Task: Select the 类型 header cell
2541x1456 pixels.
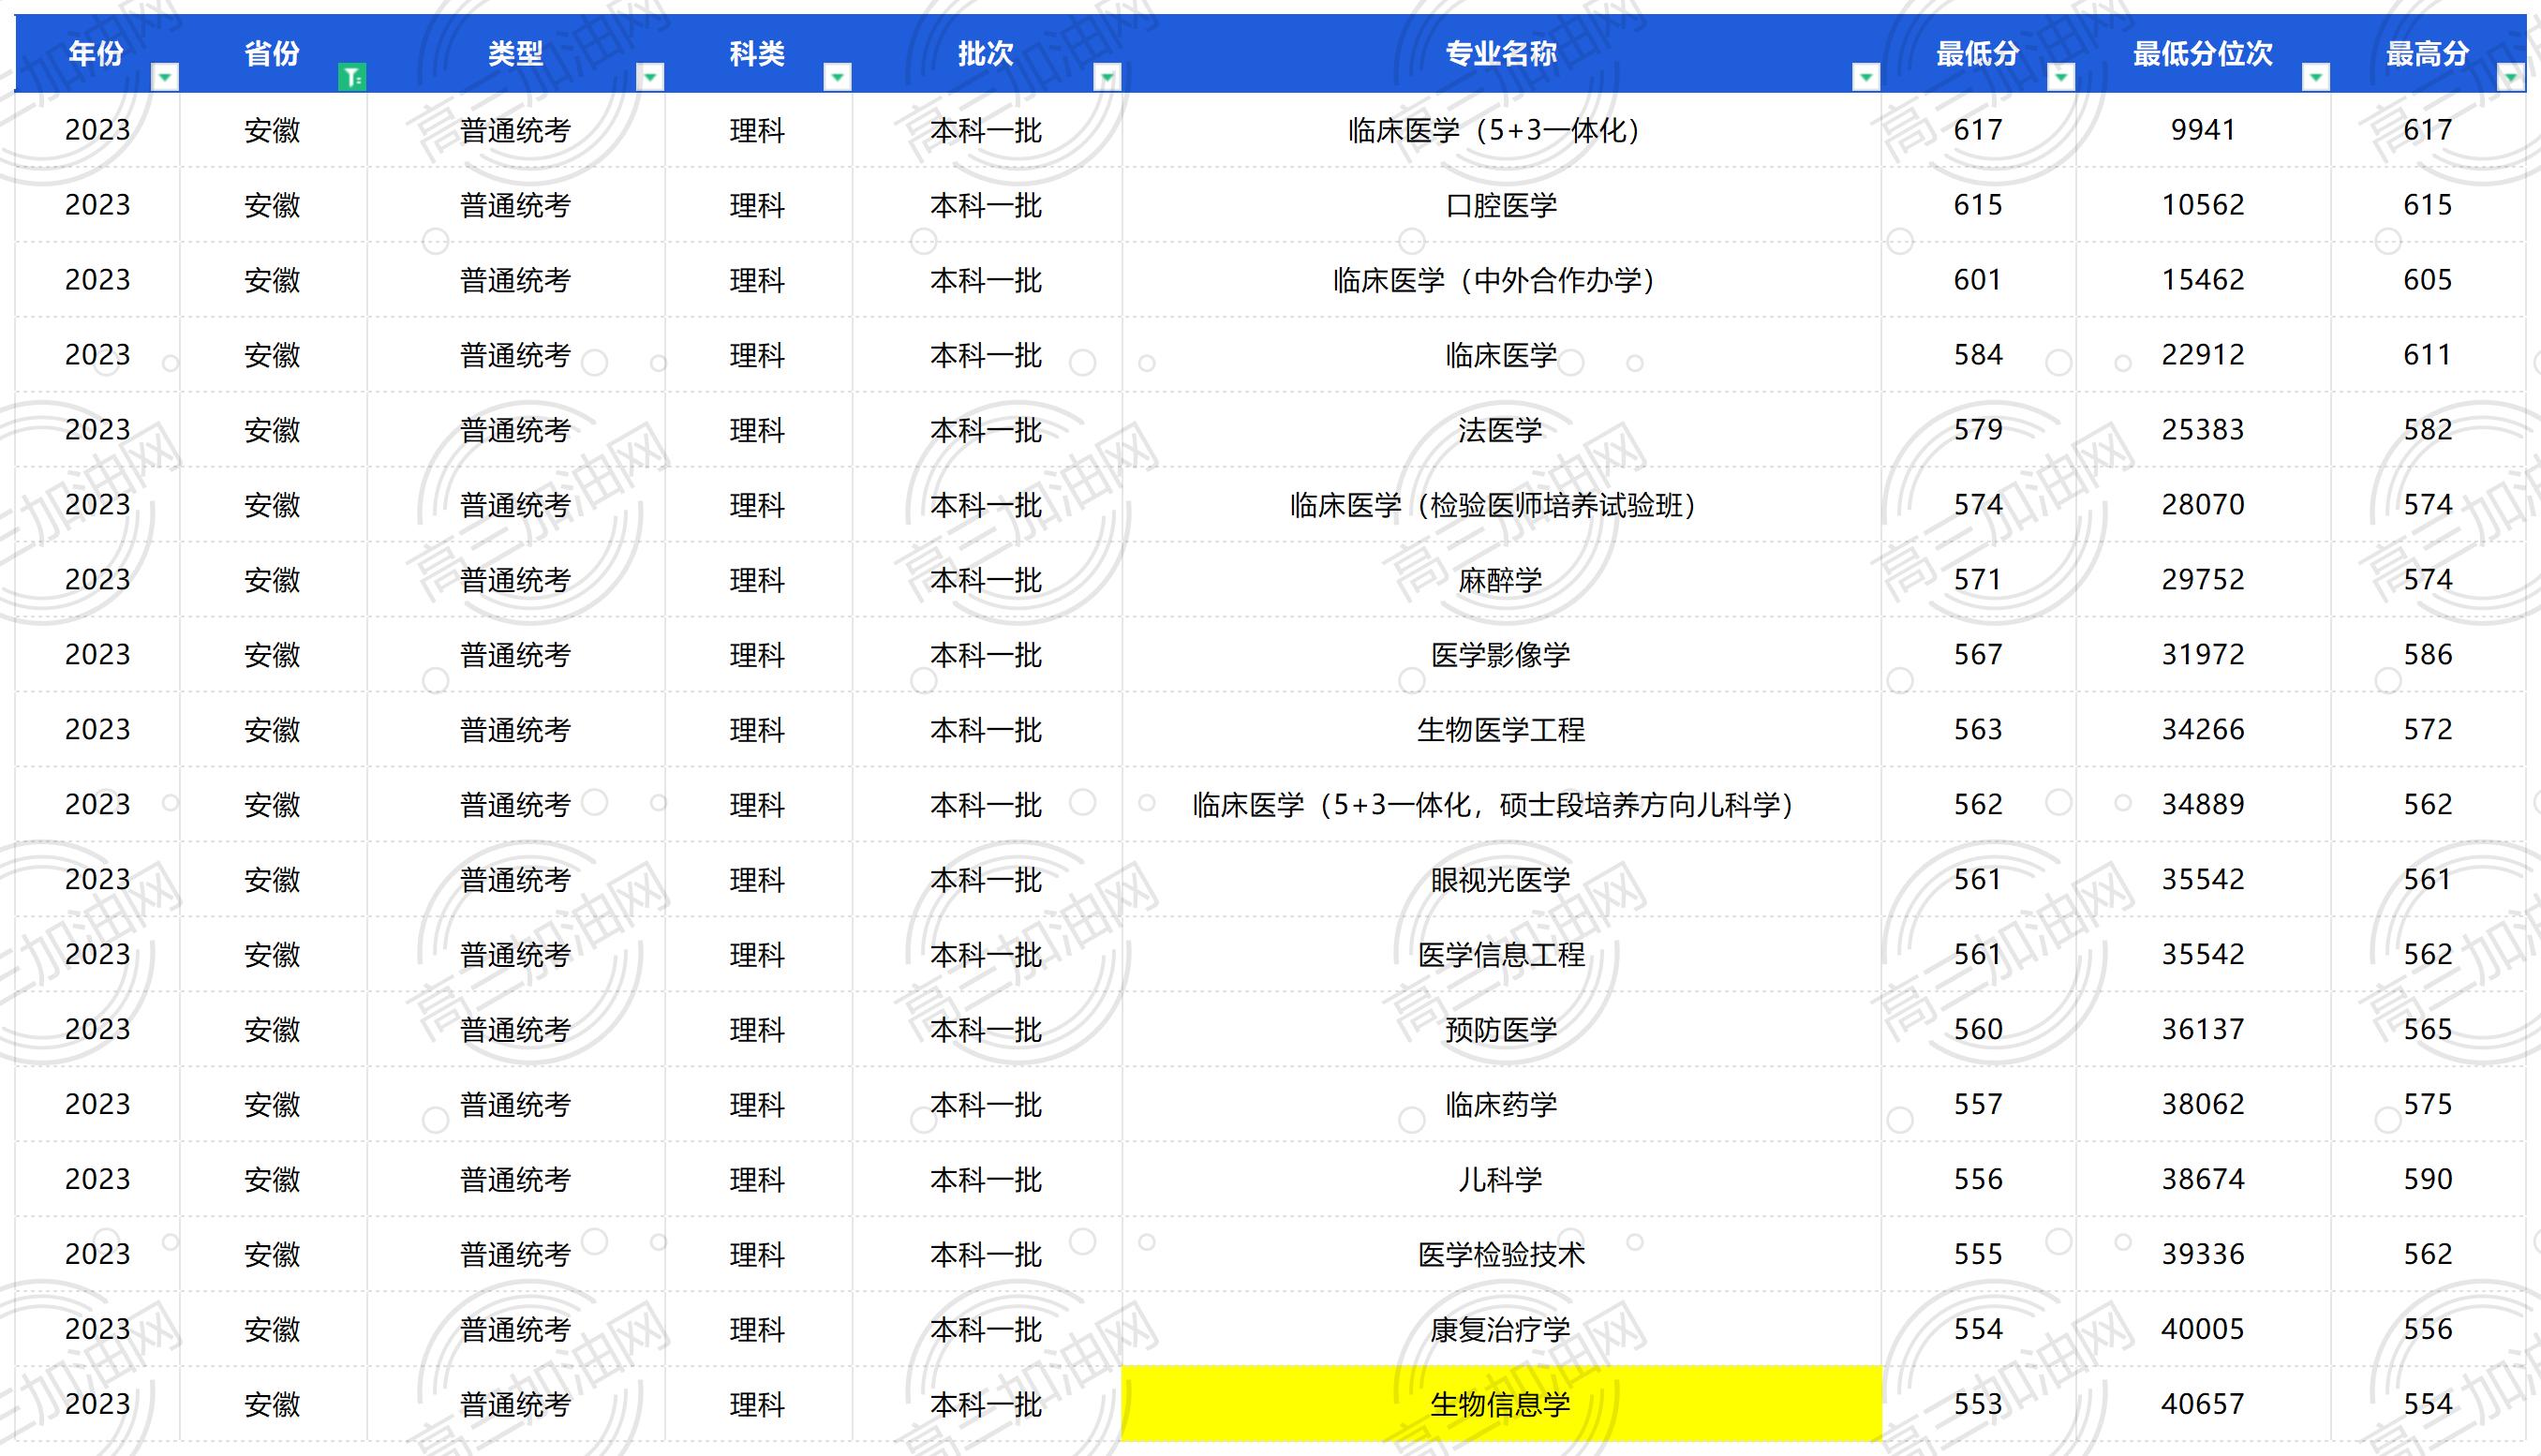Action: [516, 53]
